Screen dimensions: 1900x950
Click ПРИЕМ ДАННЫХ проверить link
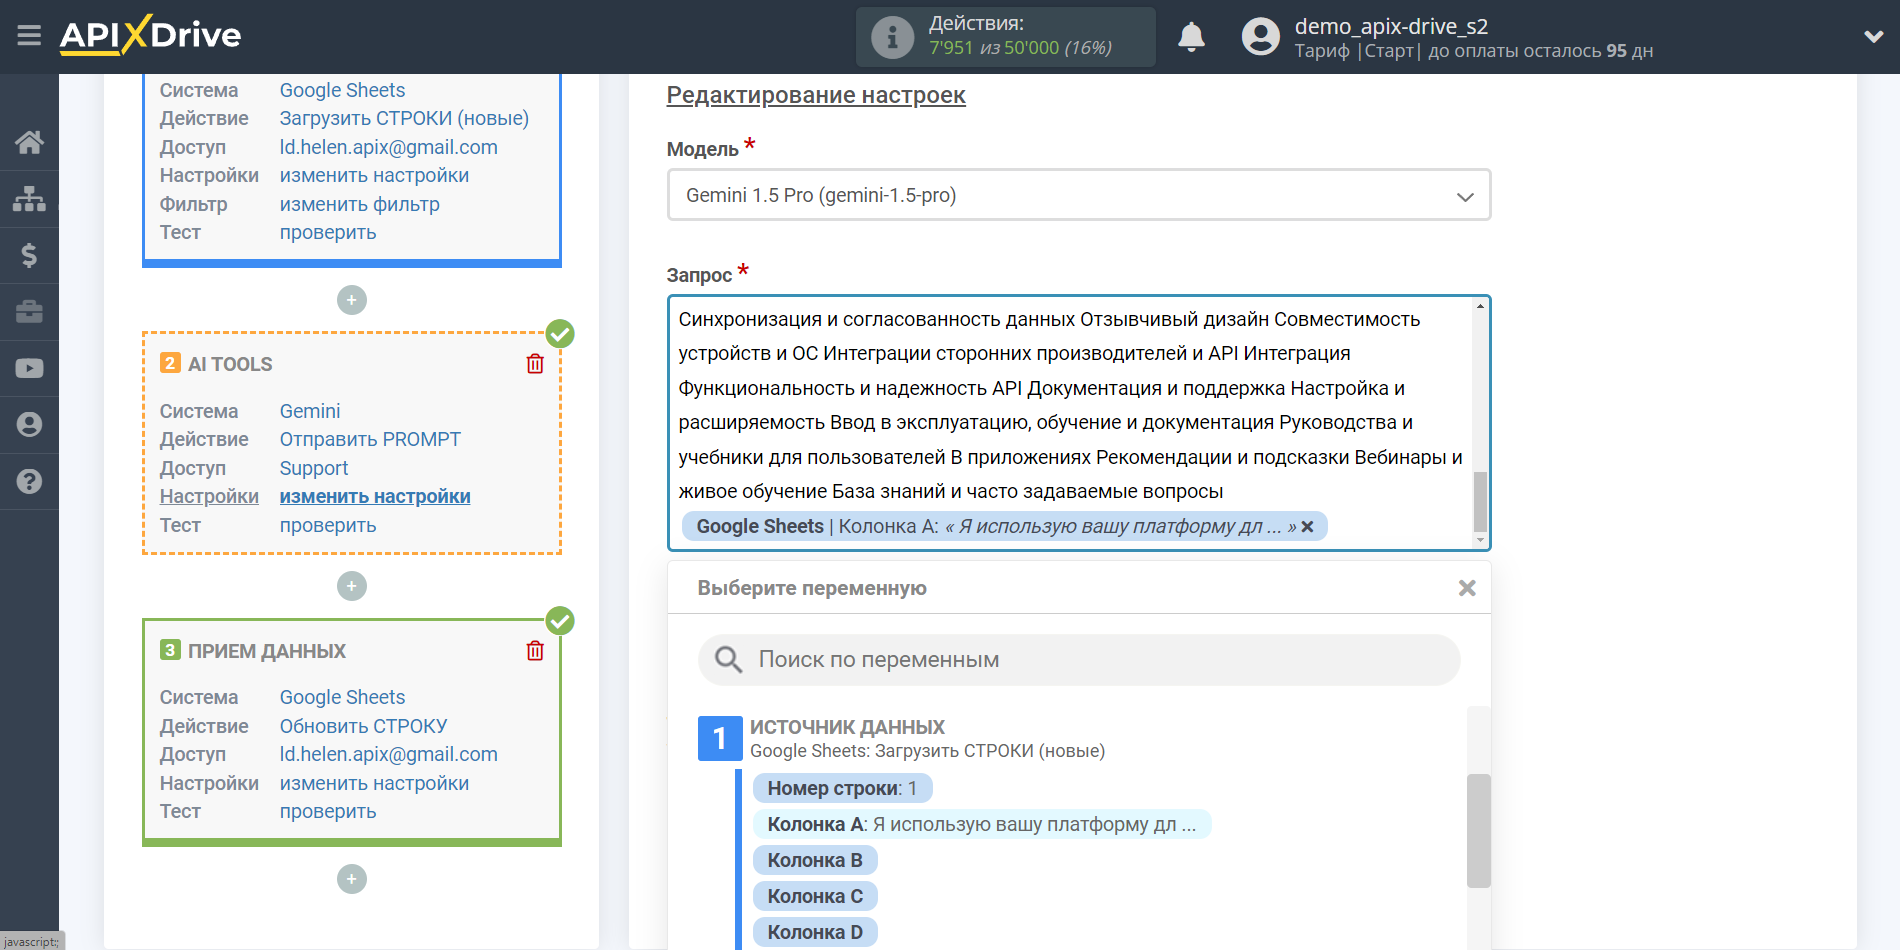[x=328, y=811]
